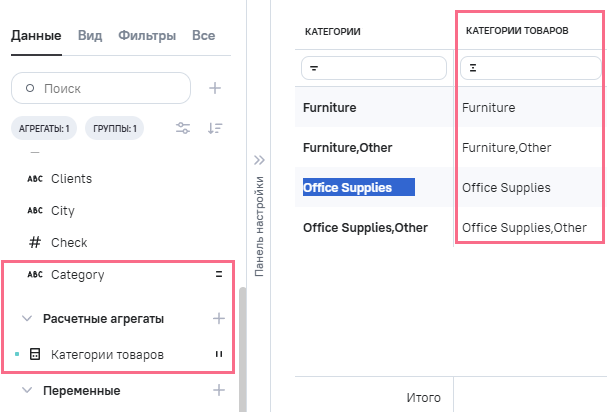Click the КАТЕГОРИИ ТОВАРОВ column header
Image resolution: width=607 pixels, height=412 pixels.
[517, 31]
